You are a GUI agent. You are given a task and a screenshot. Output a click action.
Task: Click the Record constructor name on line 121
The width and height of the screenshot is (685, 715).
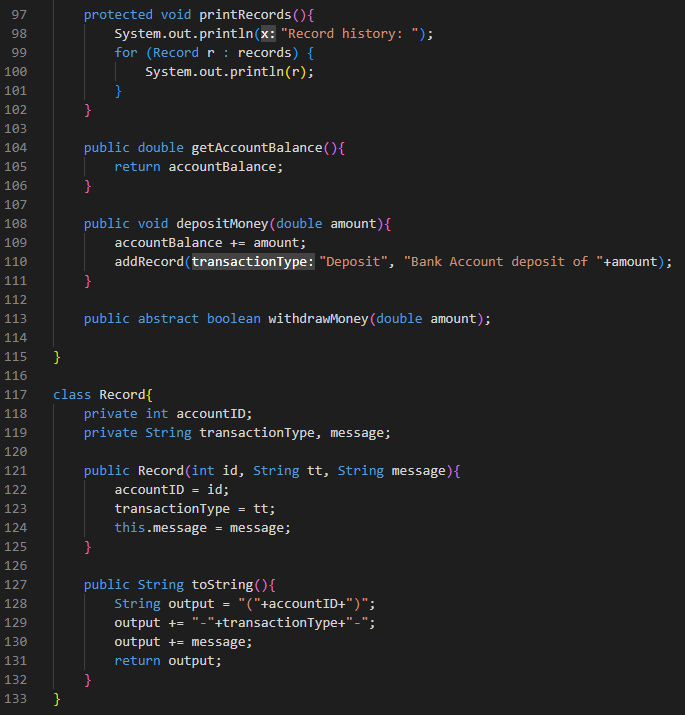tap(161, 471)
